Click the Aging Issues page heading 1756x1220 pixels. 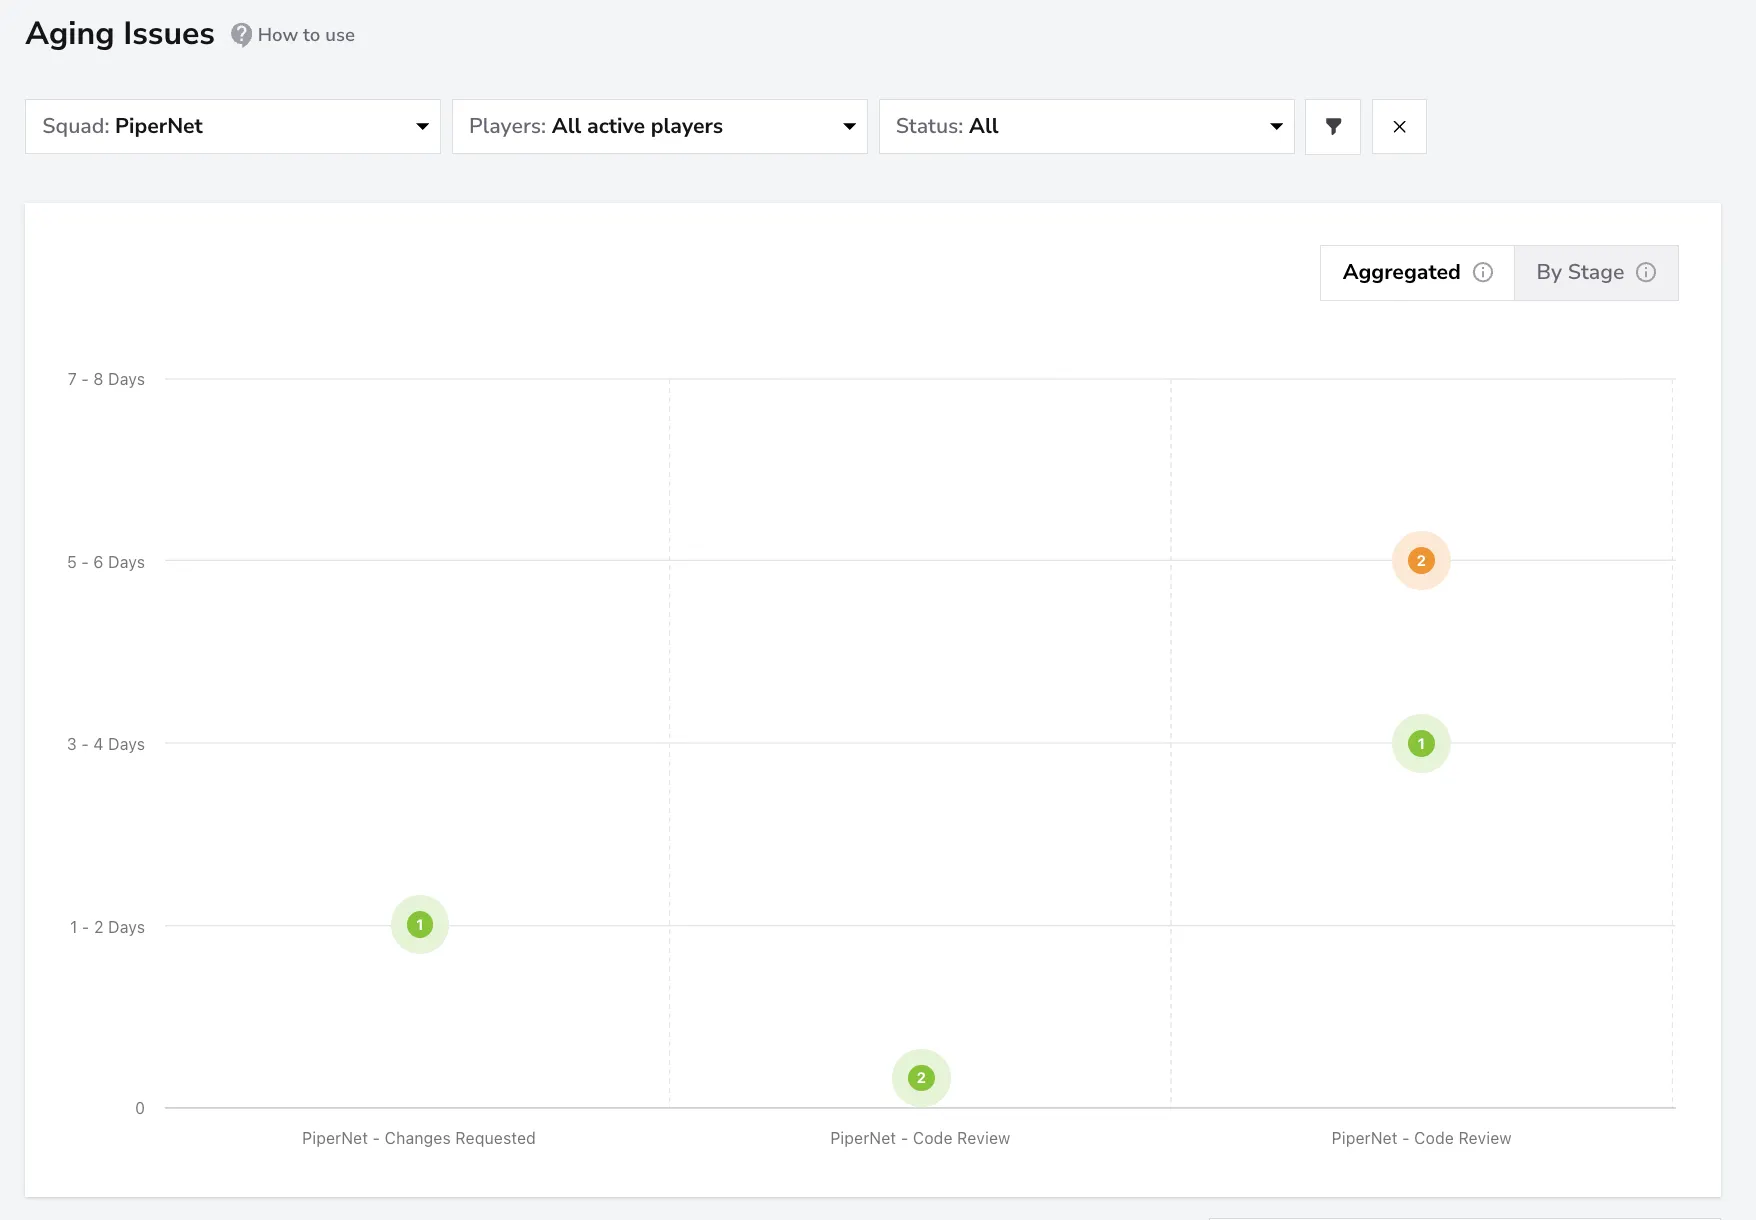(x=120, y=34)
